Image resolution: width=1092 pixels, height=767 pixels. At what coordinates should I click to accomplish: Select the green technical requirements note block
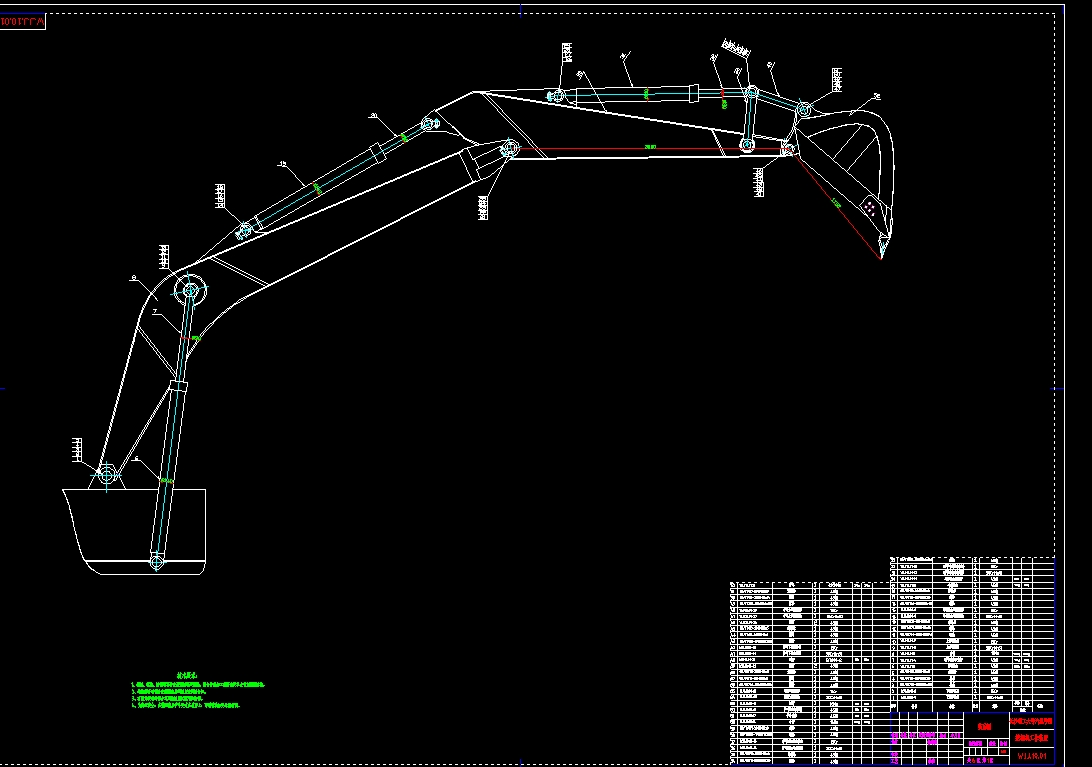click(x=198, y=691)
